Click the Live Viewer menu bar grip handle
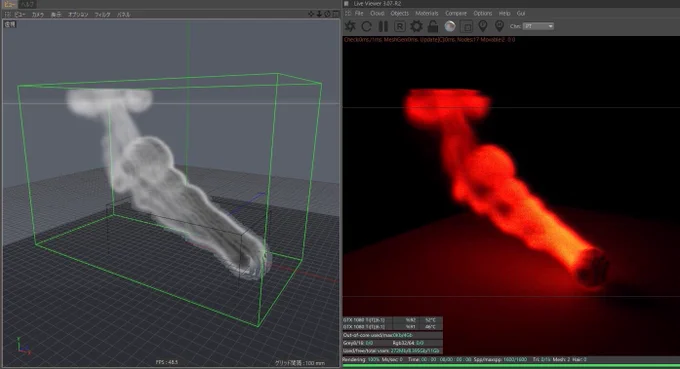Image resolution: width=680 pixels, height=369 pixels. [348, 13]
